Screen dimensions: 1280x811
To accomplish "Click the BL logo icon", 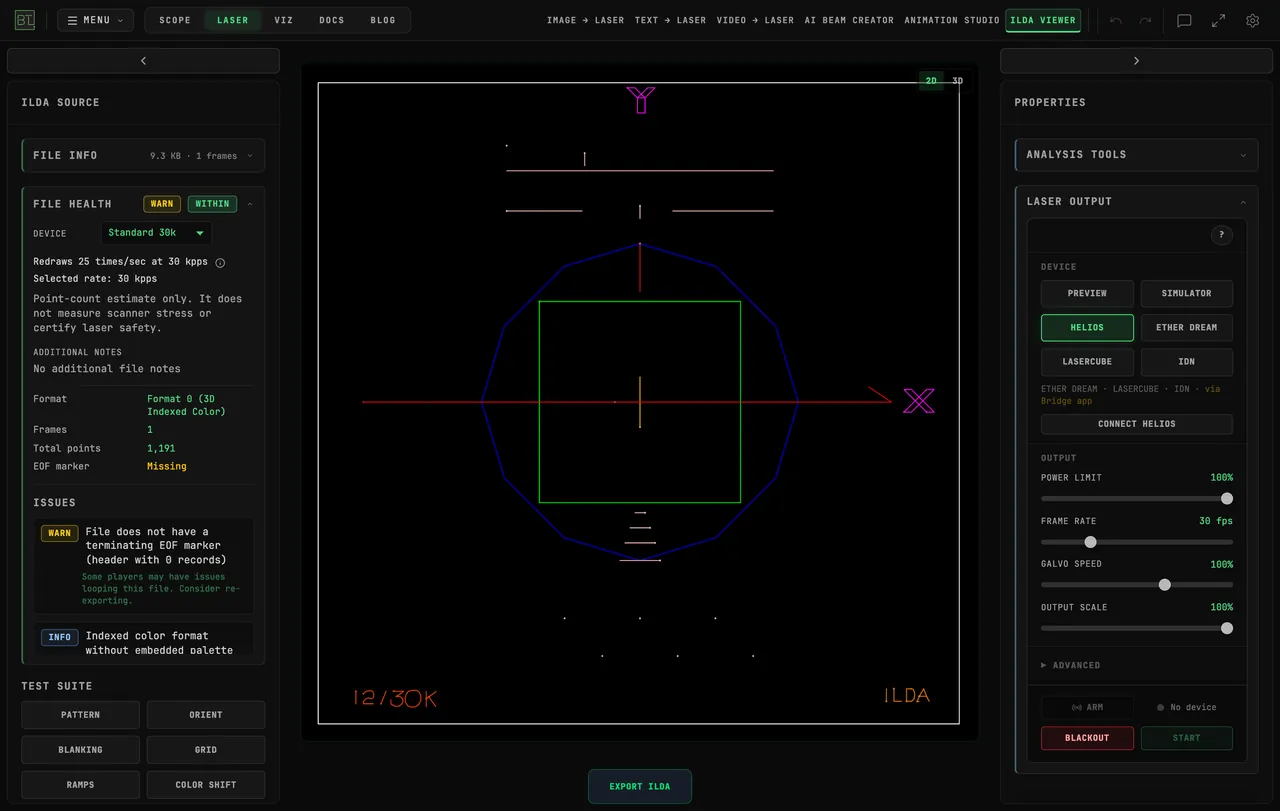I will click(x=25, y=20).
